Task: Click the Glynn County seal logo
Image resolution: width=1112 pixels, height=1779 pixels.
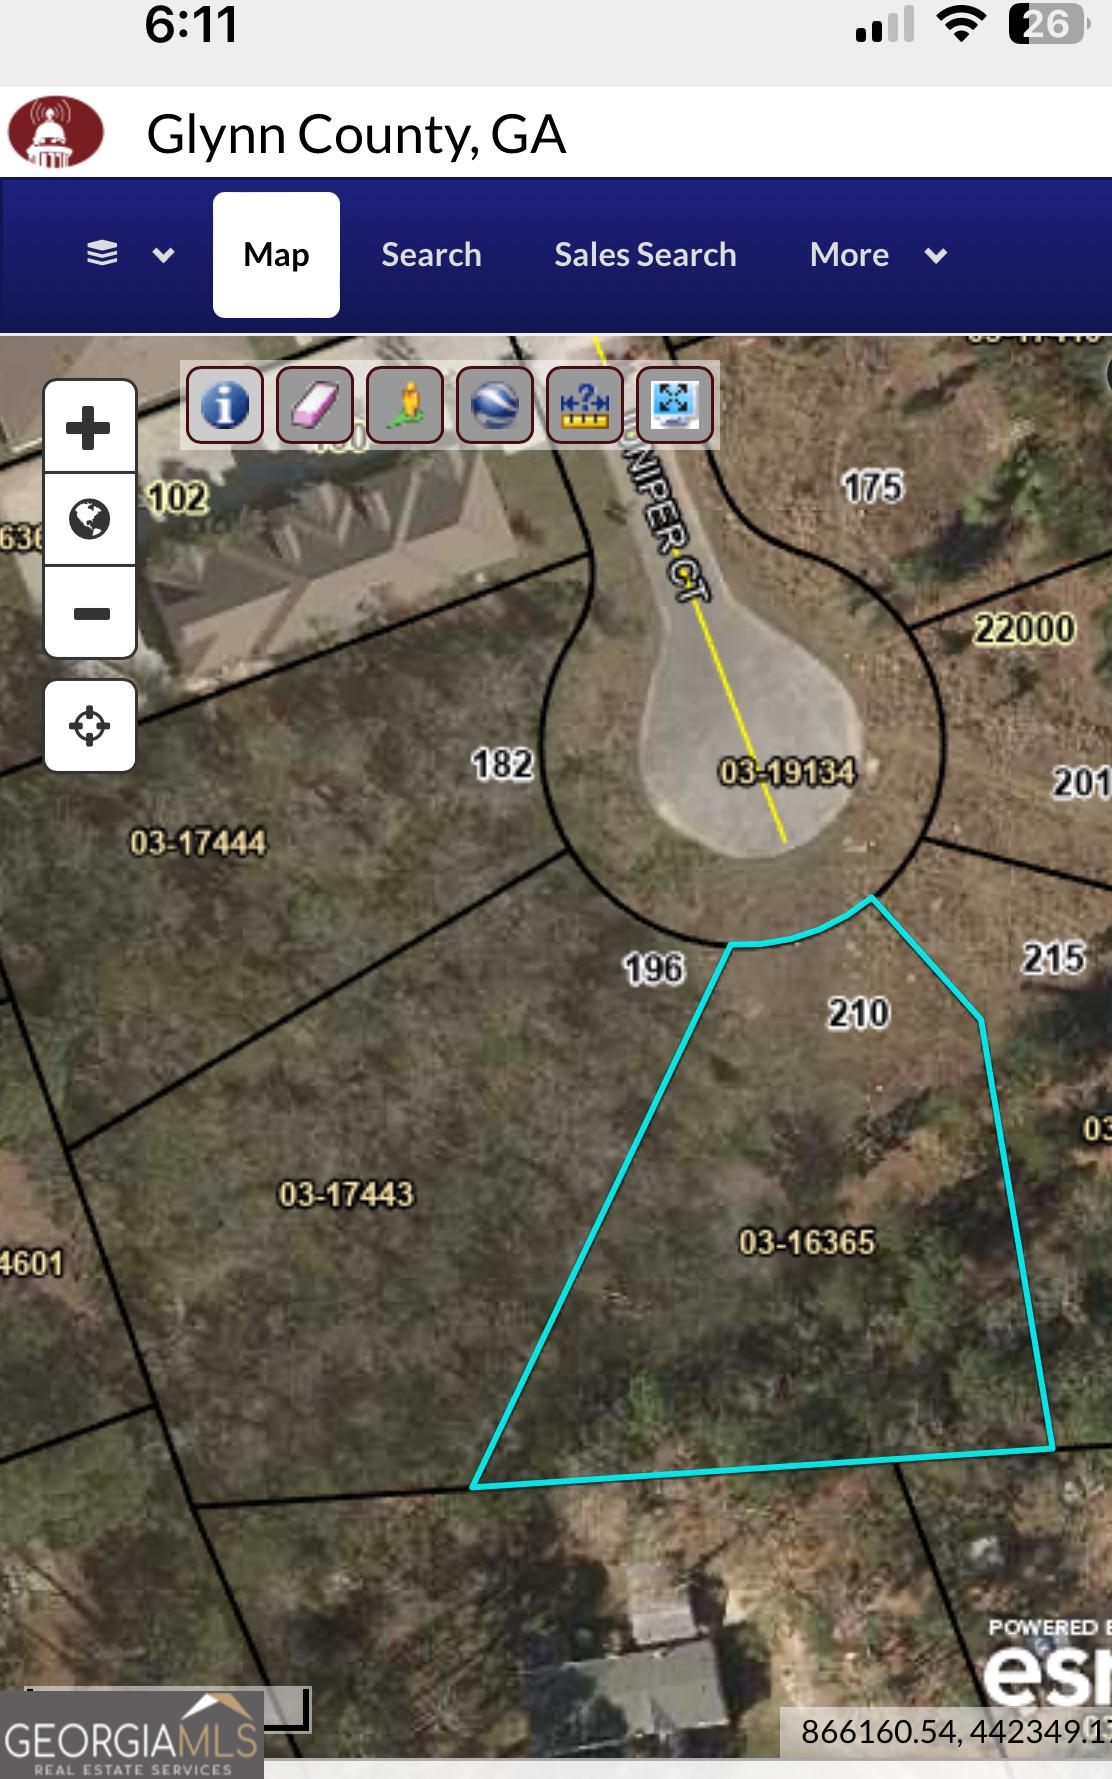Action: [x=56, y=132]
